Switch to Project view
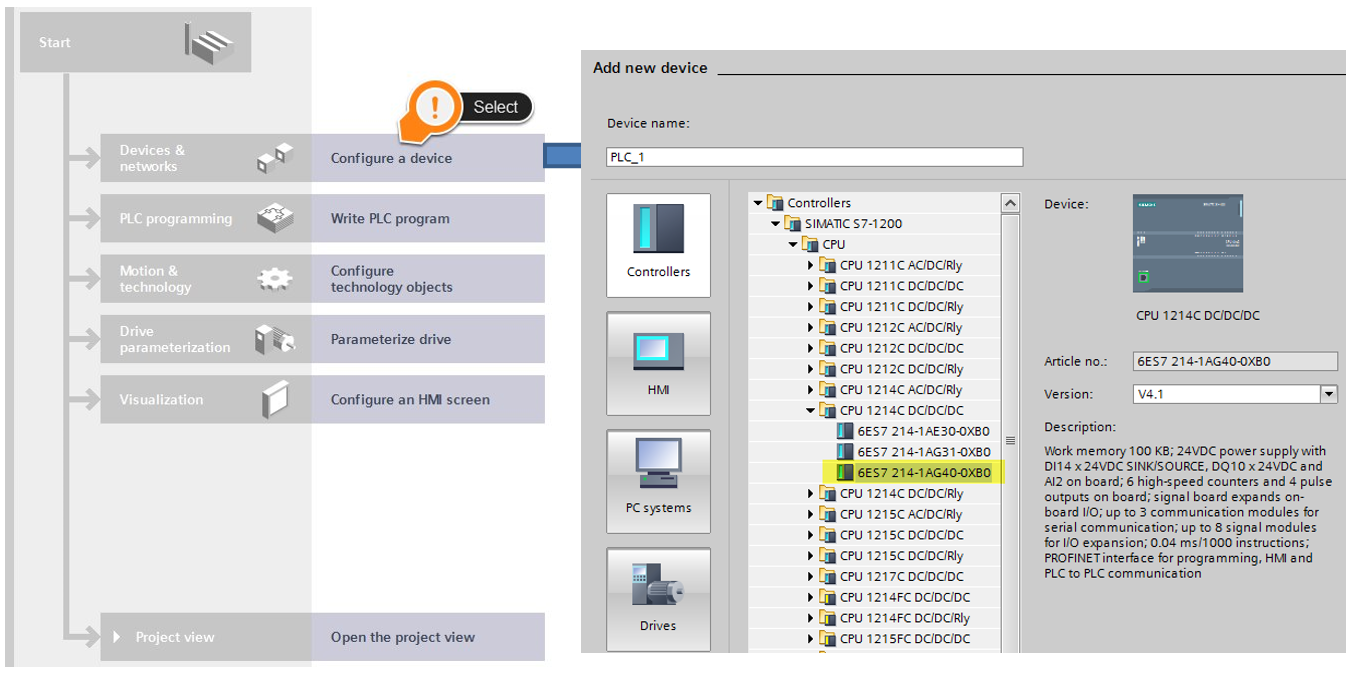This screenshot has height=674, width=1355. tap(205, 637)
